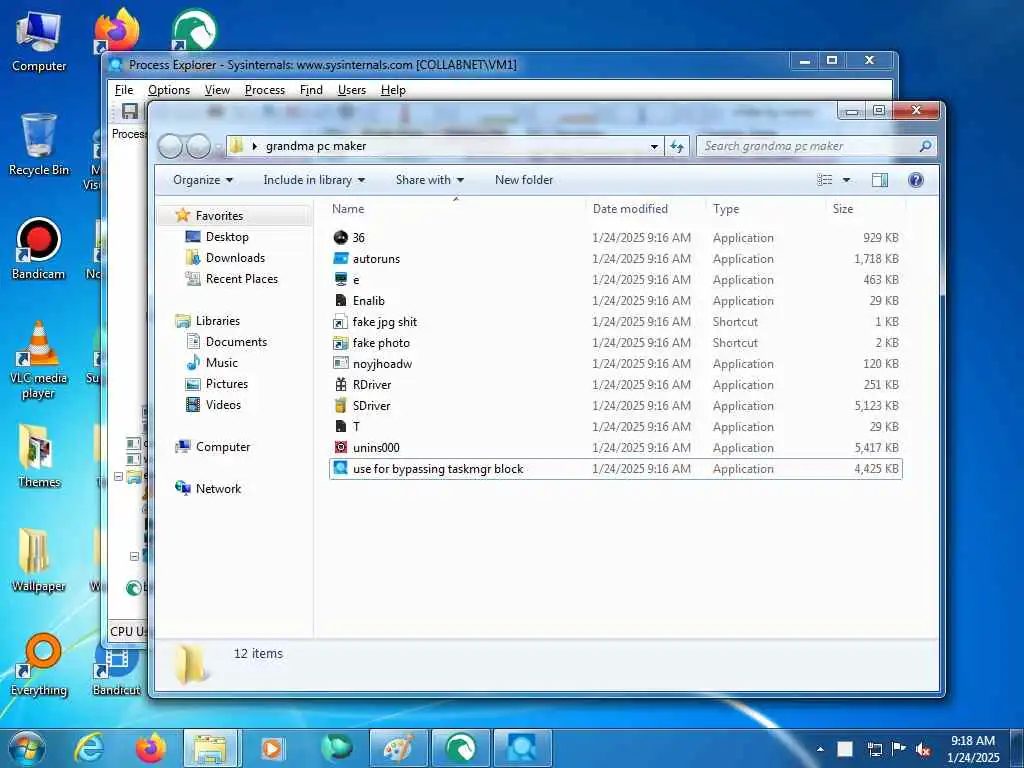1024x768 pixels.
Task: Click the Paint taskbar button
Action: 398,748
